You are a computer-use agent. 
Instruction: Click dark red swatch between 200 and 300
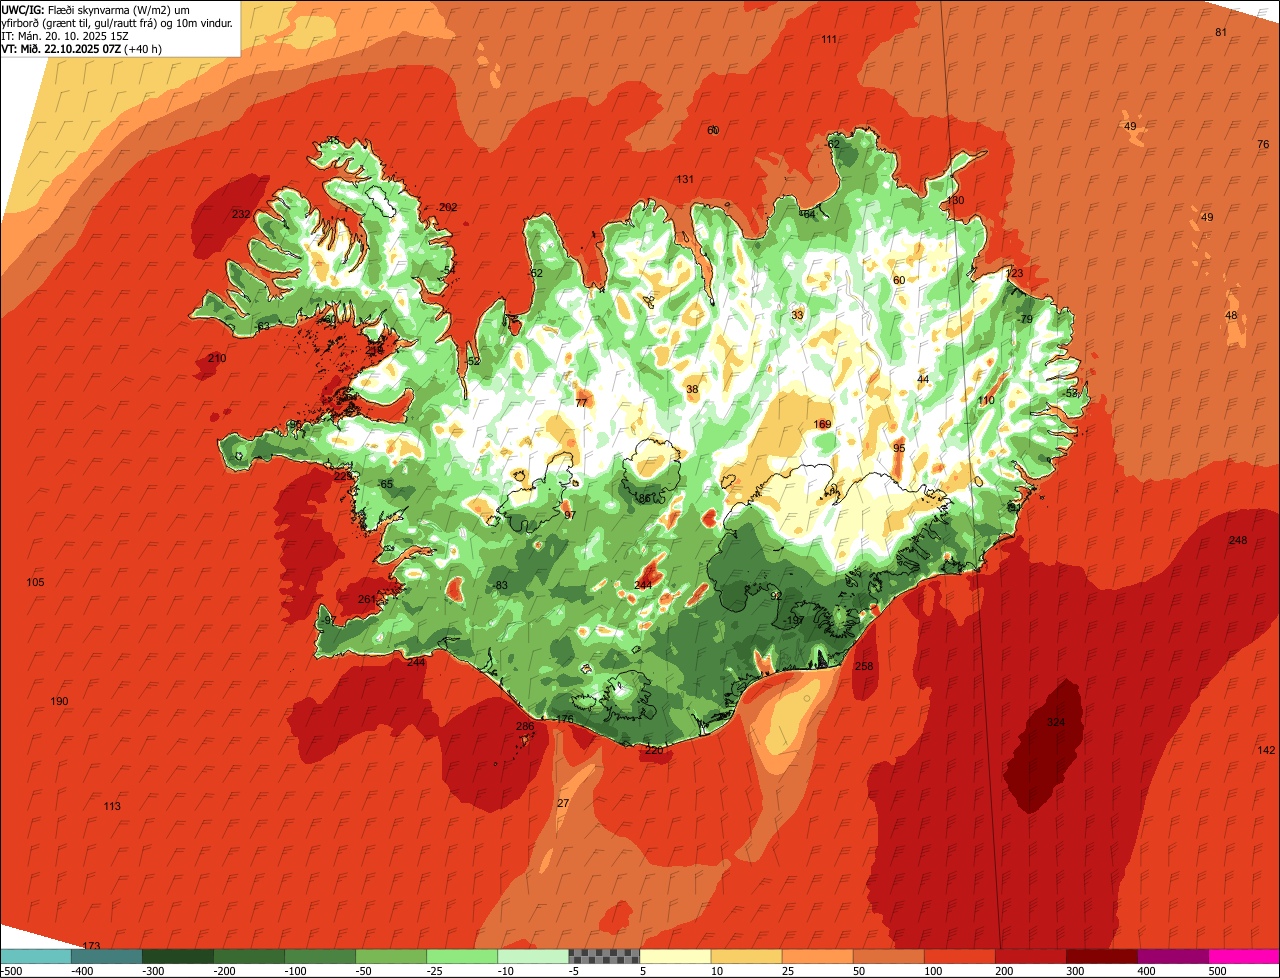(1029, 955)
